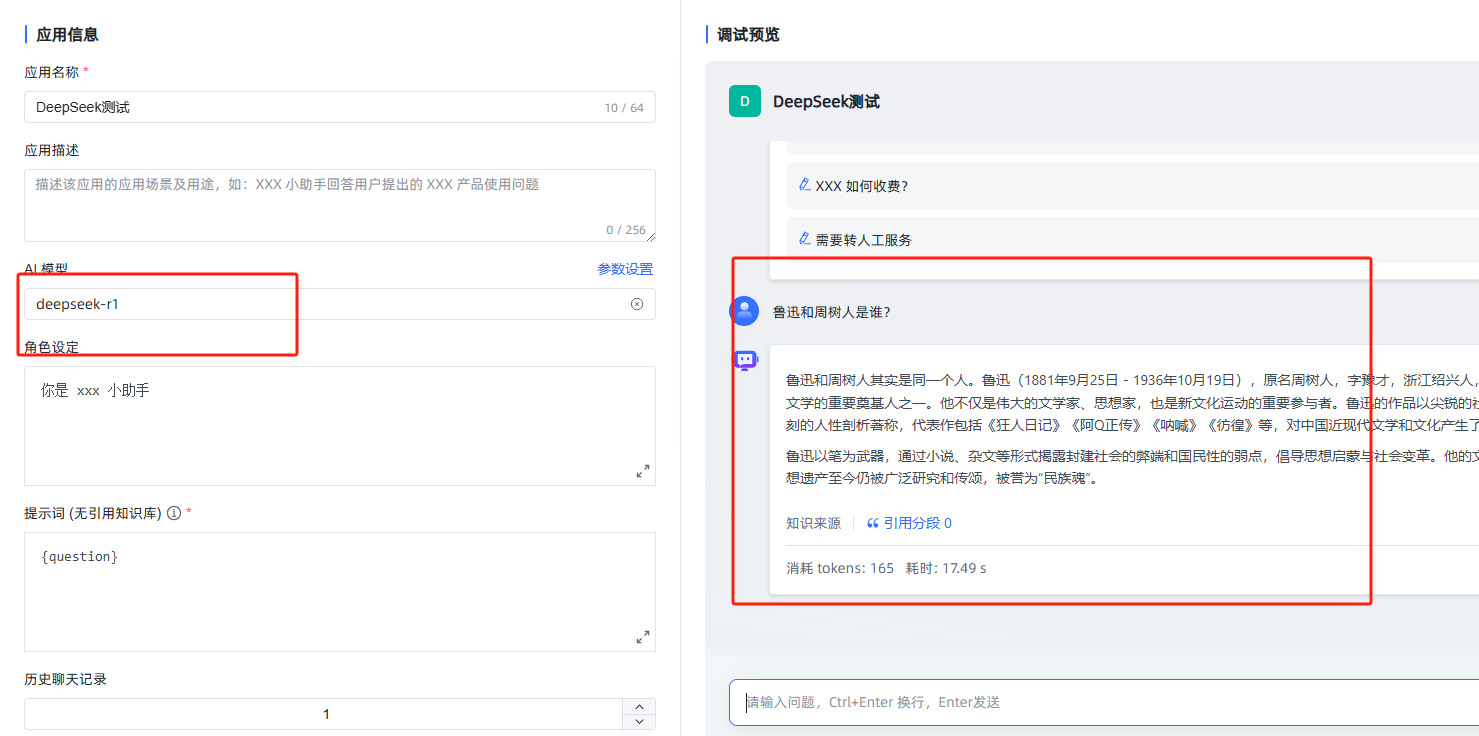This screenshot has width=1479, height=736.
Task: Click the 应用信息 section heading
Action: click(67, 35)
